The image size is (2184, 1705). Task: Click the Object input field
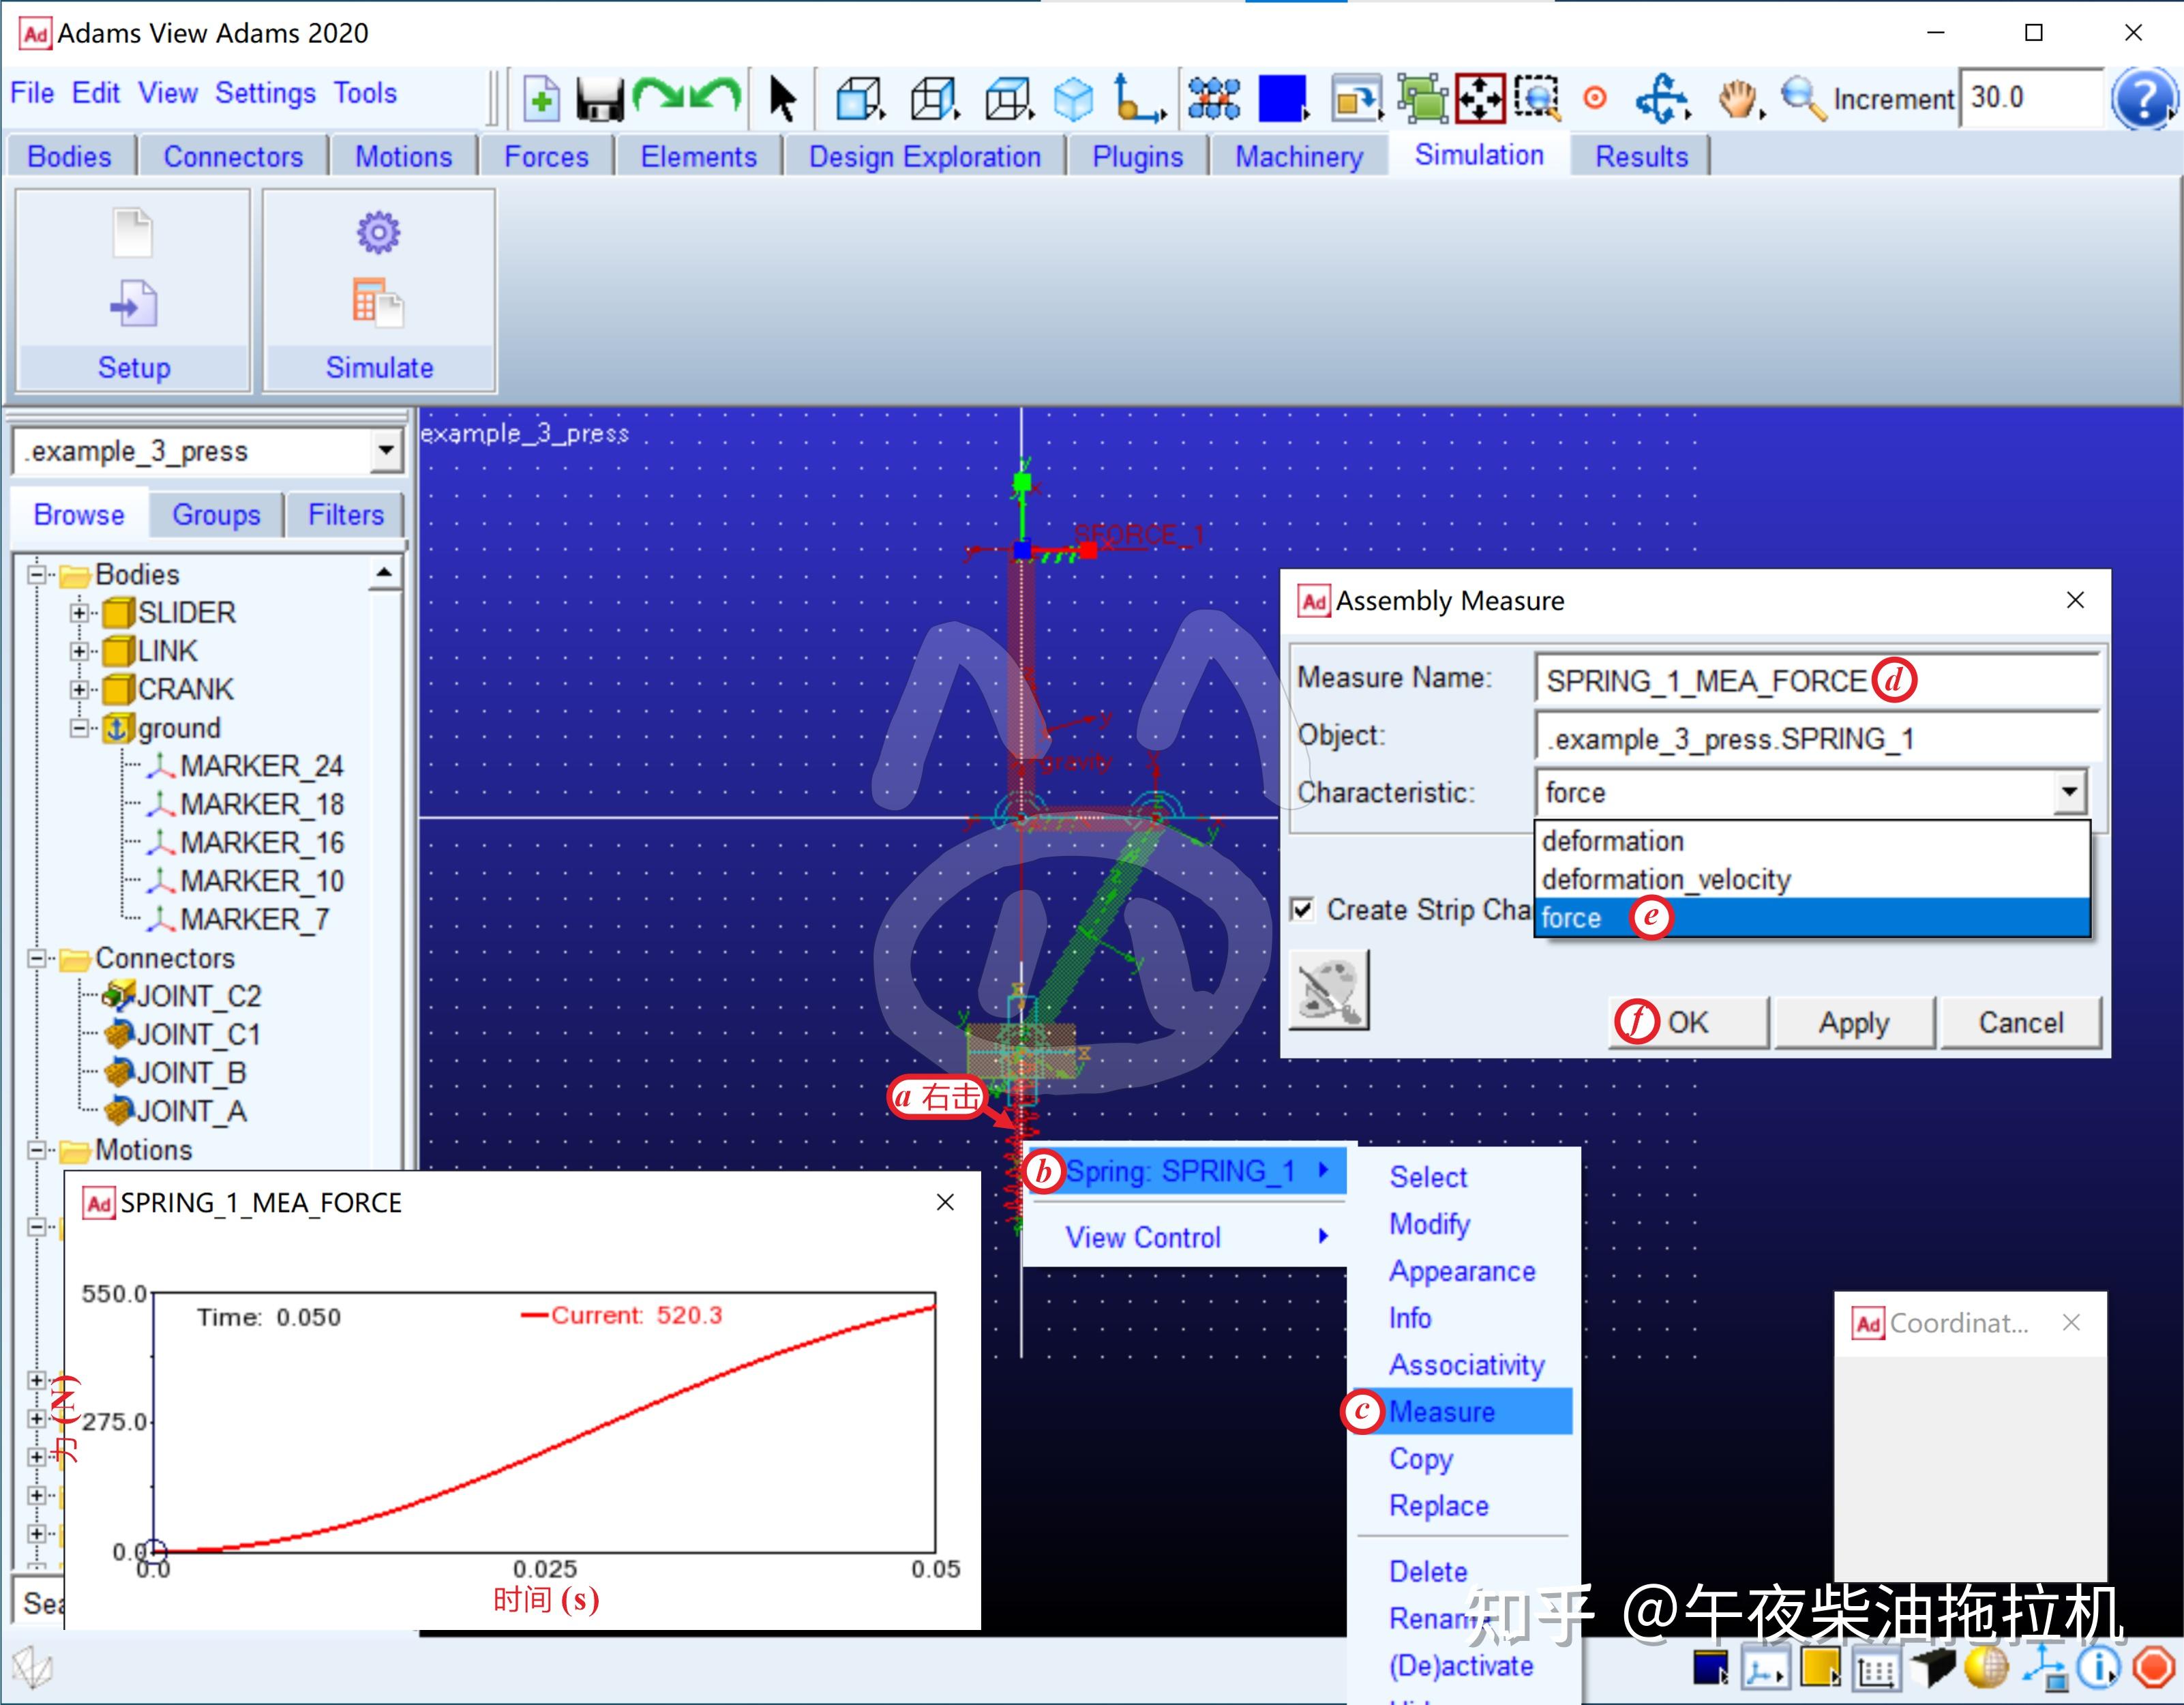pyautogui.click(x=1818, y=739)
